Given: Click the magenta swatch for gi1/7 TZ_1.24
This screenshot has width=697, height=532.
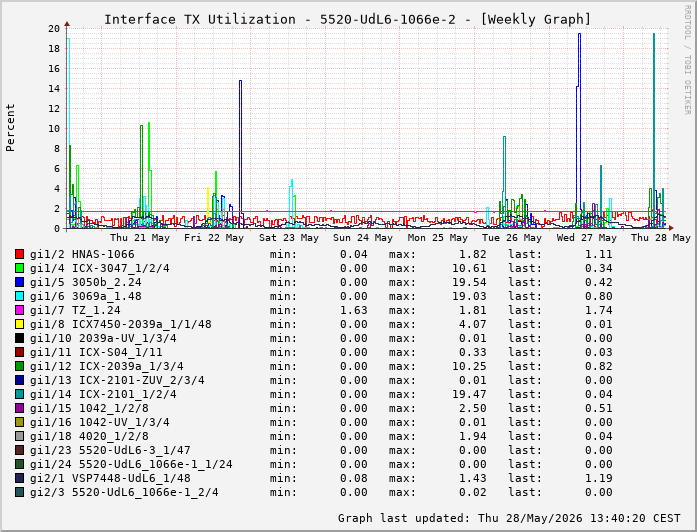Looking at the screenshot, I should click(19, 310).
